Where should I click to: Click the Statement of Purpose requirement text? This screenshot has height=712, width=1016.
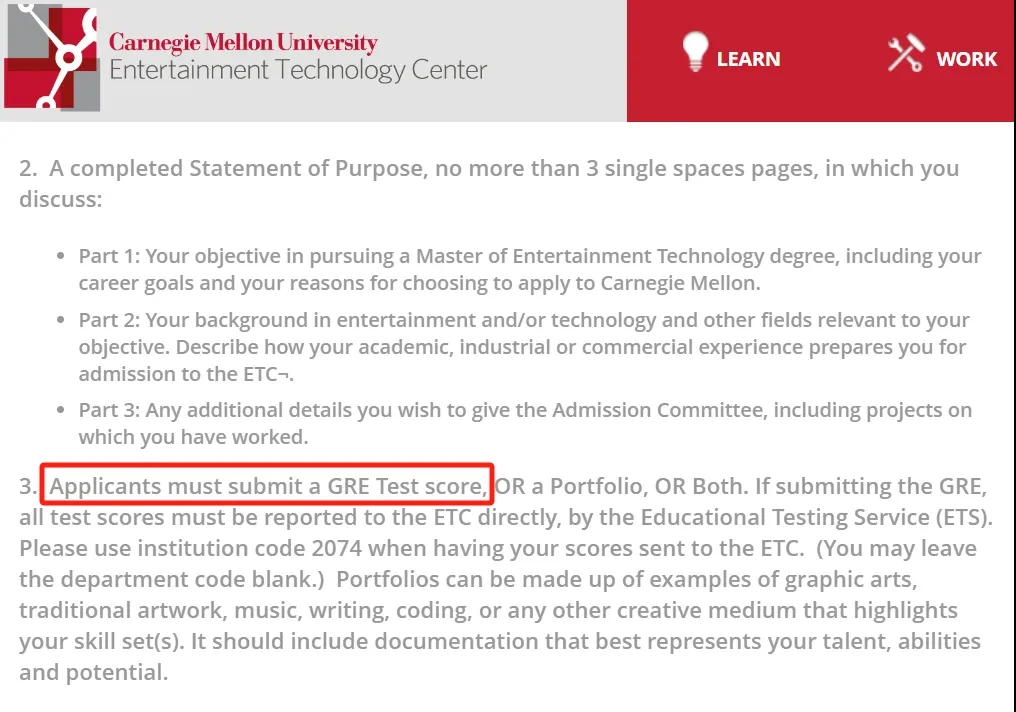[489, 183]
